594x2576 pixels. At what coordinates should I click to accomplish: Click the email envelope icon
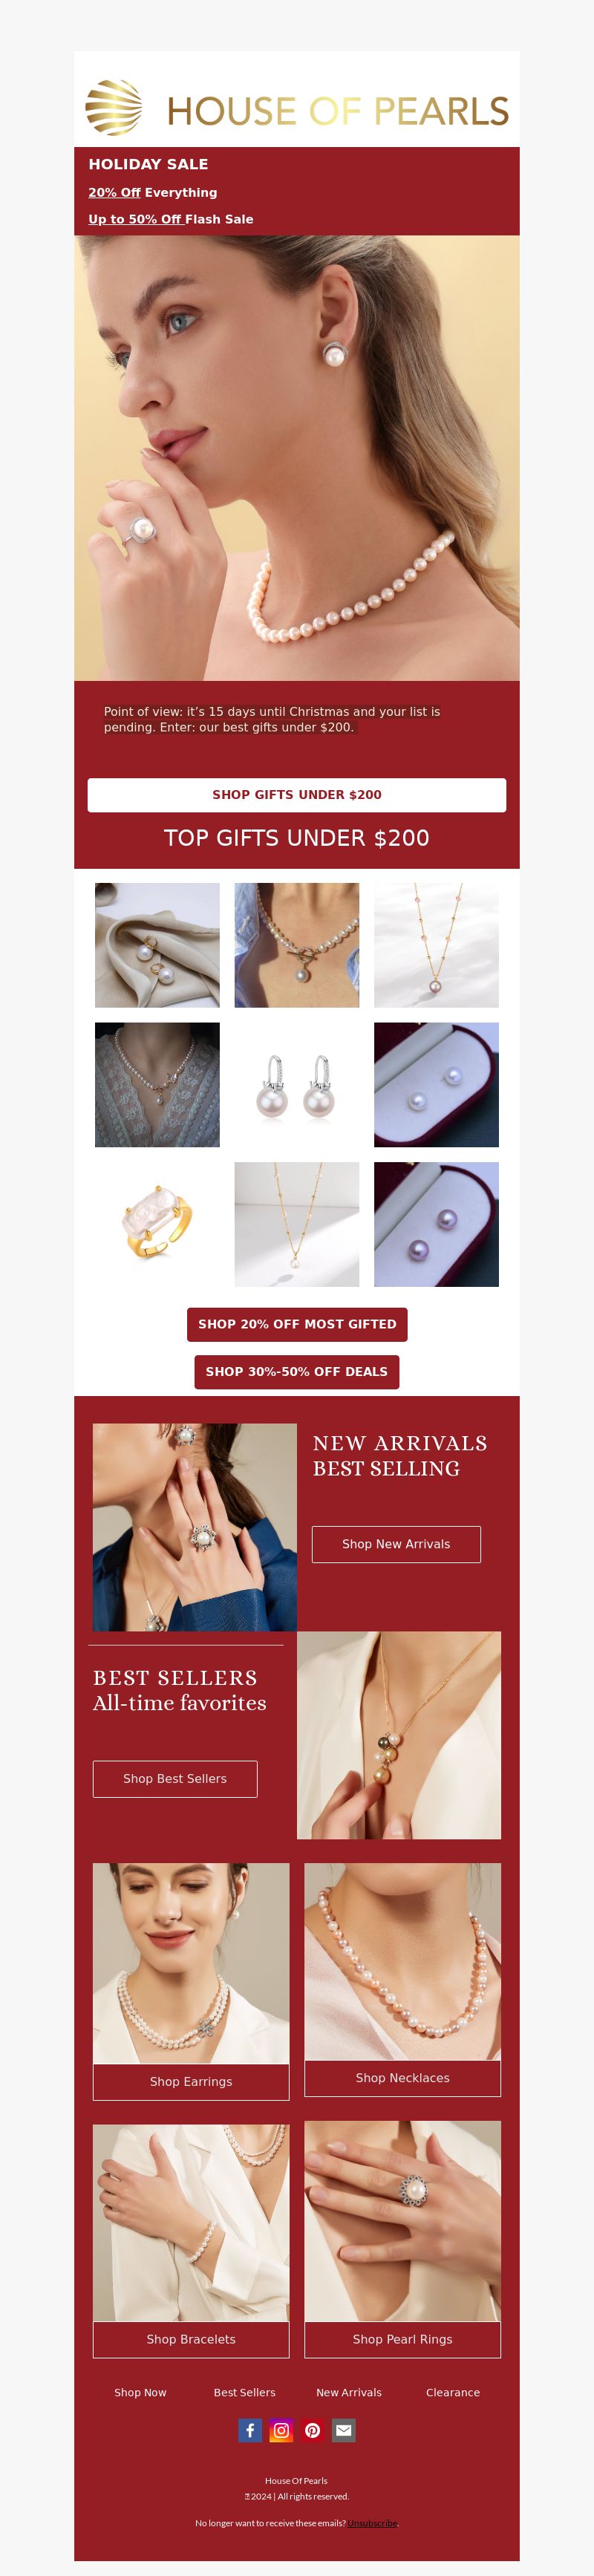344,2430
